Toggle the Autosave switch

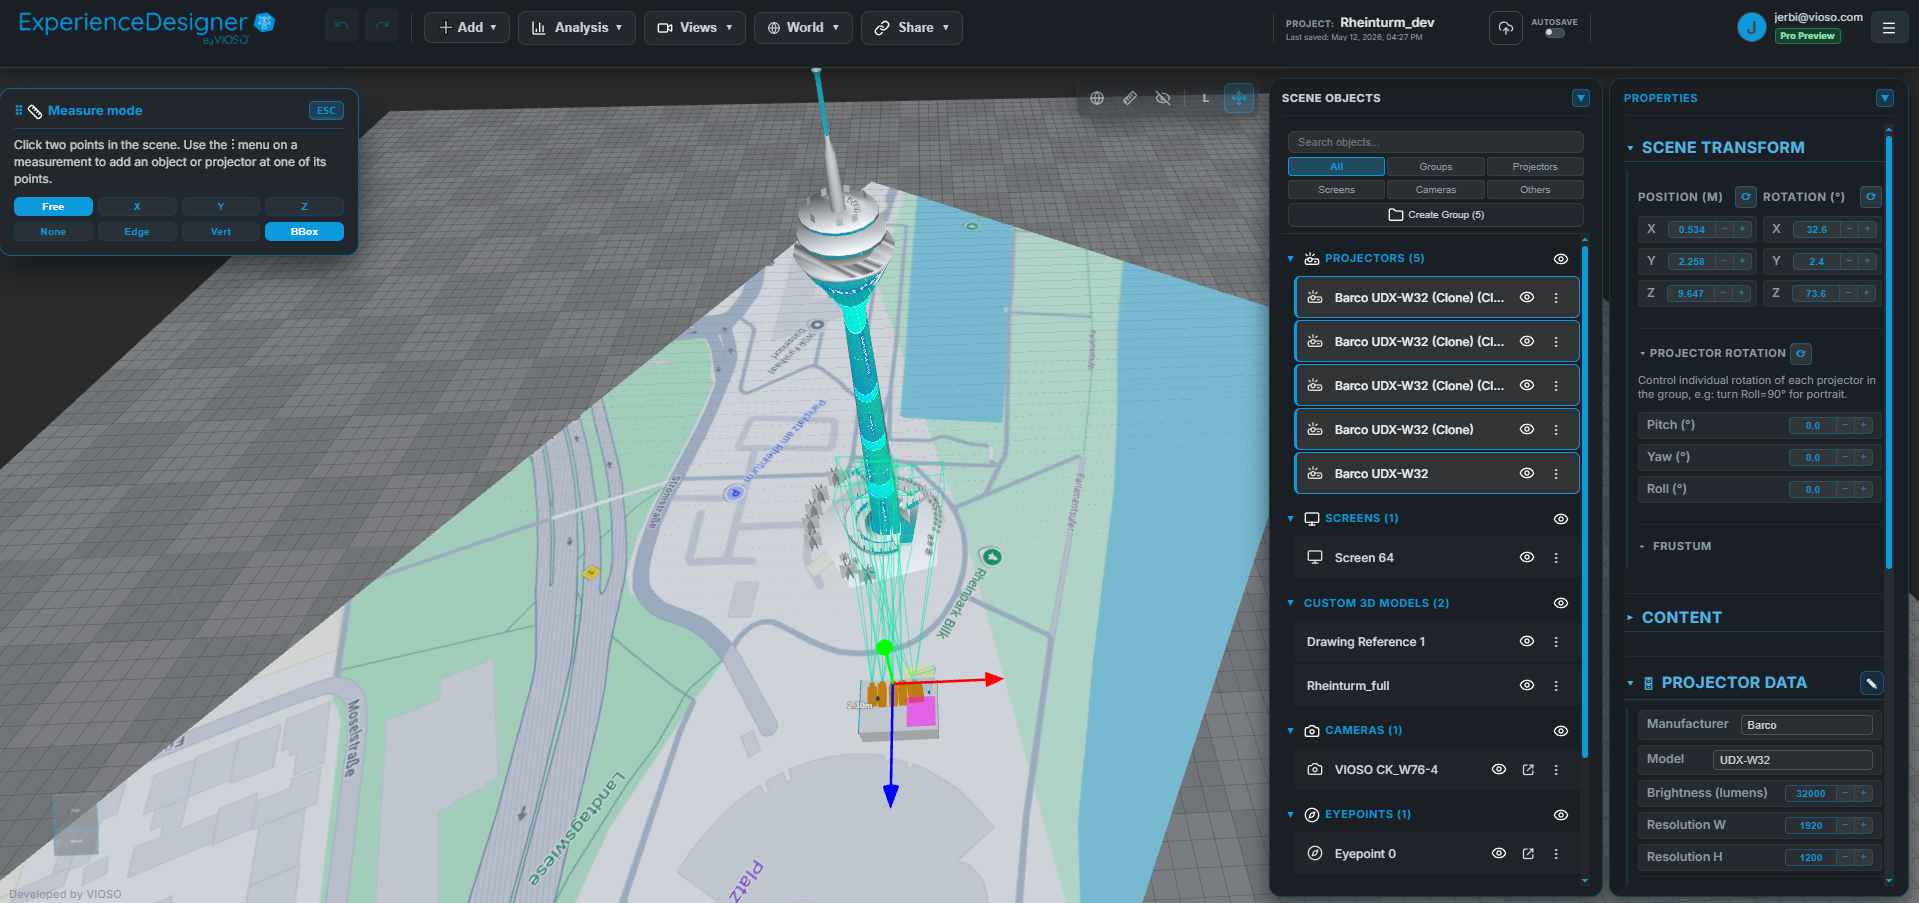pyautogui.click(x=1554, y=33)
